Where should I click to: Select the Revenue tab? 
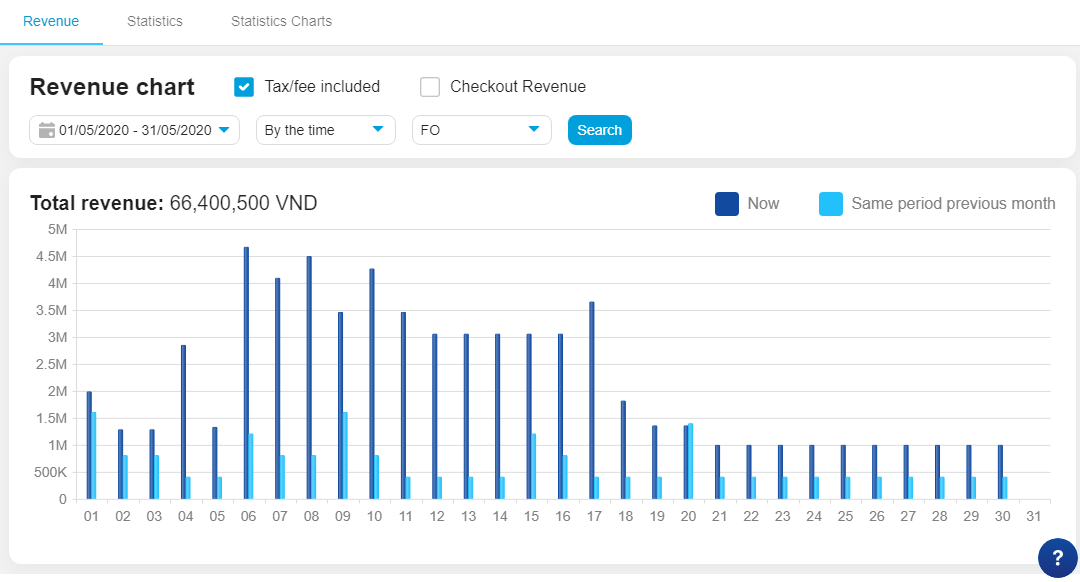pos(51,21)
